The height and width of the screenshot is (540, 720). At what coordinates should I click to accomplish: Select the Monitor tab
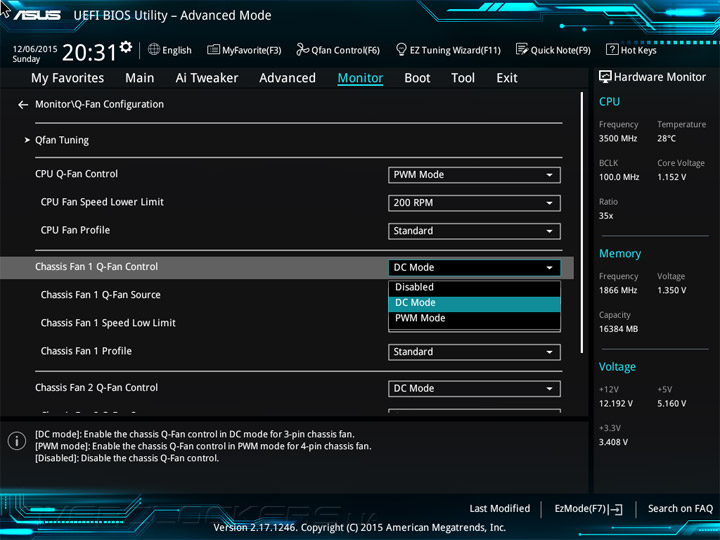[360, 78]
